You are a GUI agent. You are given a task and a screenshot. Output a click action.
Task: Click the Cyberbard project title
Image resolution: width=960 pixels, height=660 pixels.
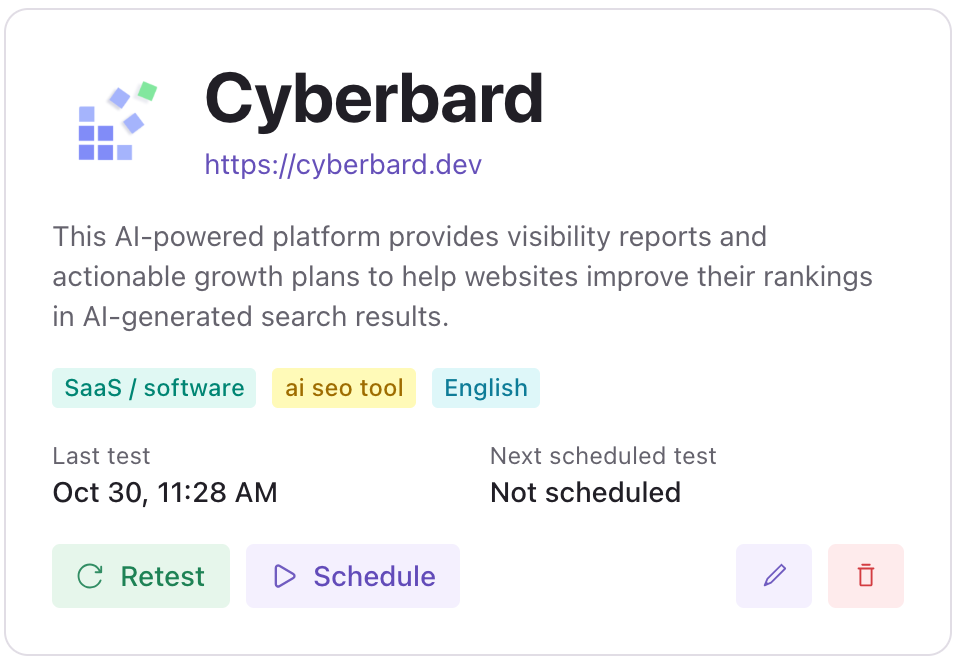click(x=373, y=99)
